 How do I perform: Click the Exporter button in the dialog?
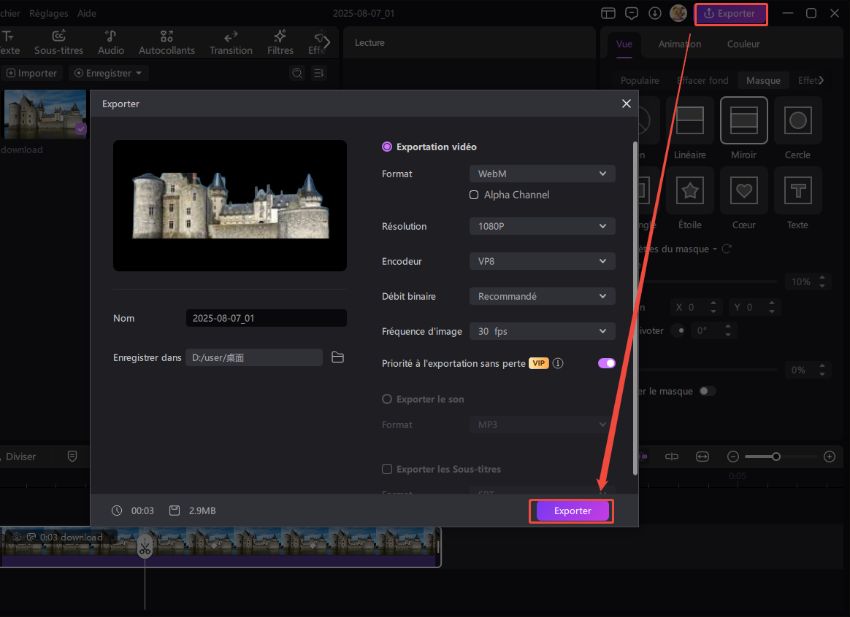coord(572,511)
